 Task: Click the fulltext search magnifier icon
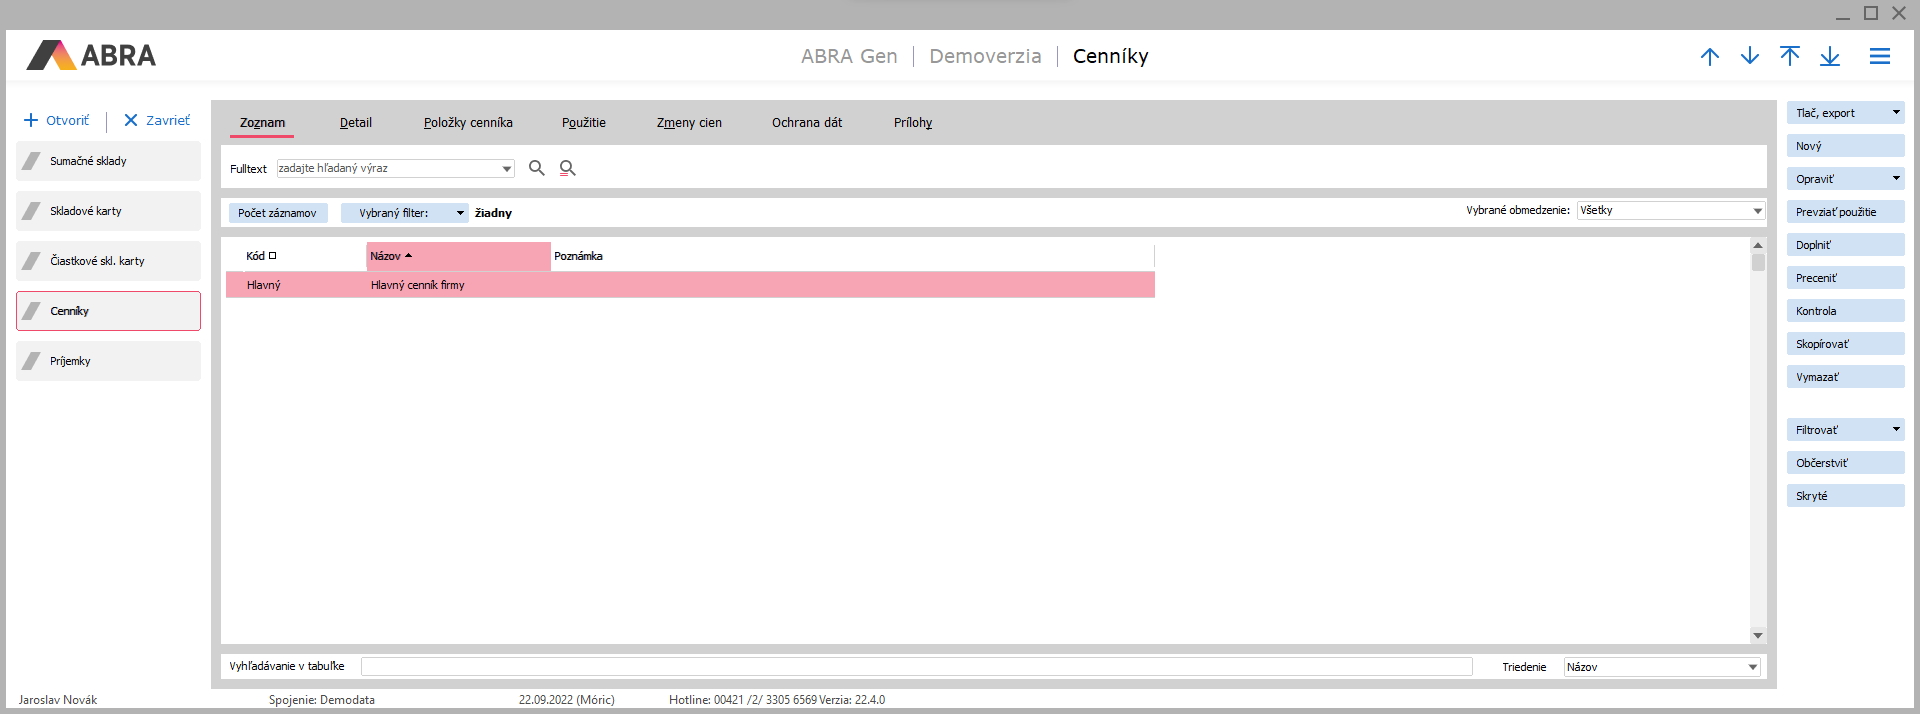[x=537, y=168]
